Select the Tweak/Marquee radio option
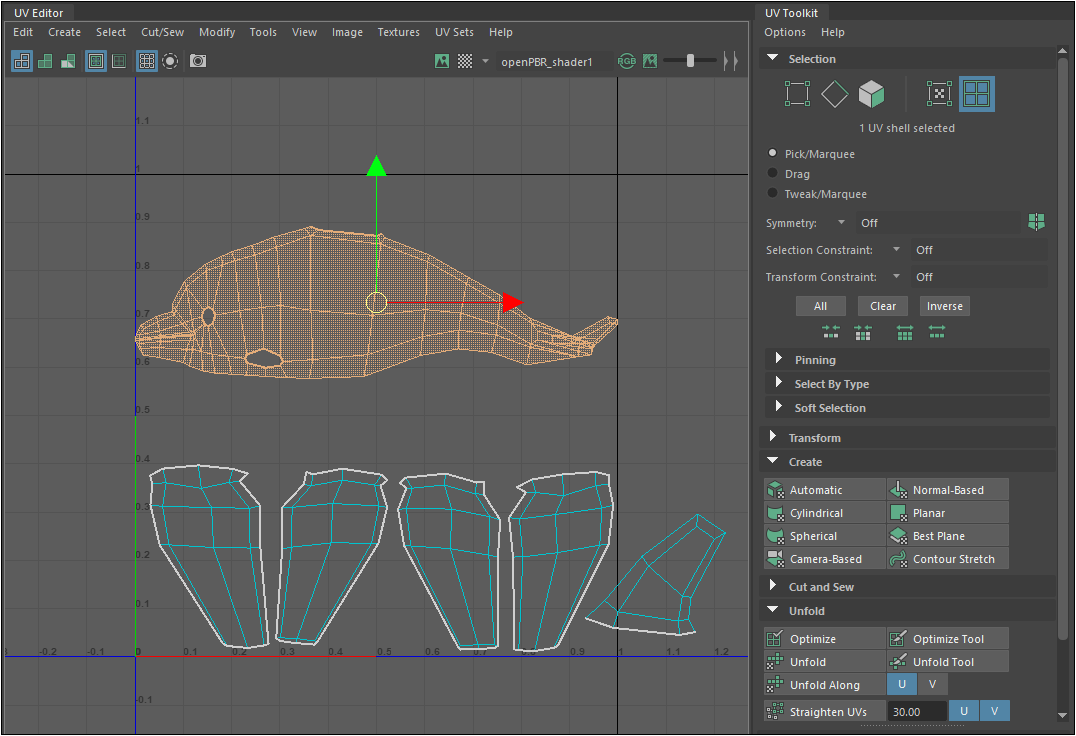 (x=773, y=194)
